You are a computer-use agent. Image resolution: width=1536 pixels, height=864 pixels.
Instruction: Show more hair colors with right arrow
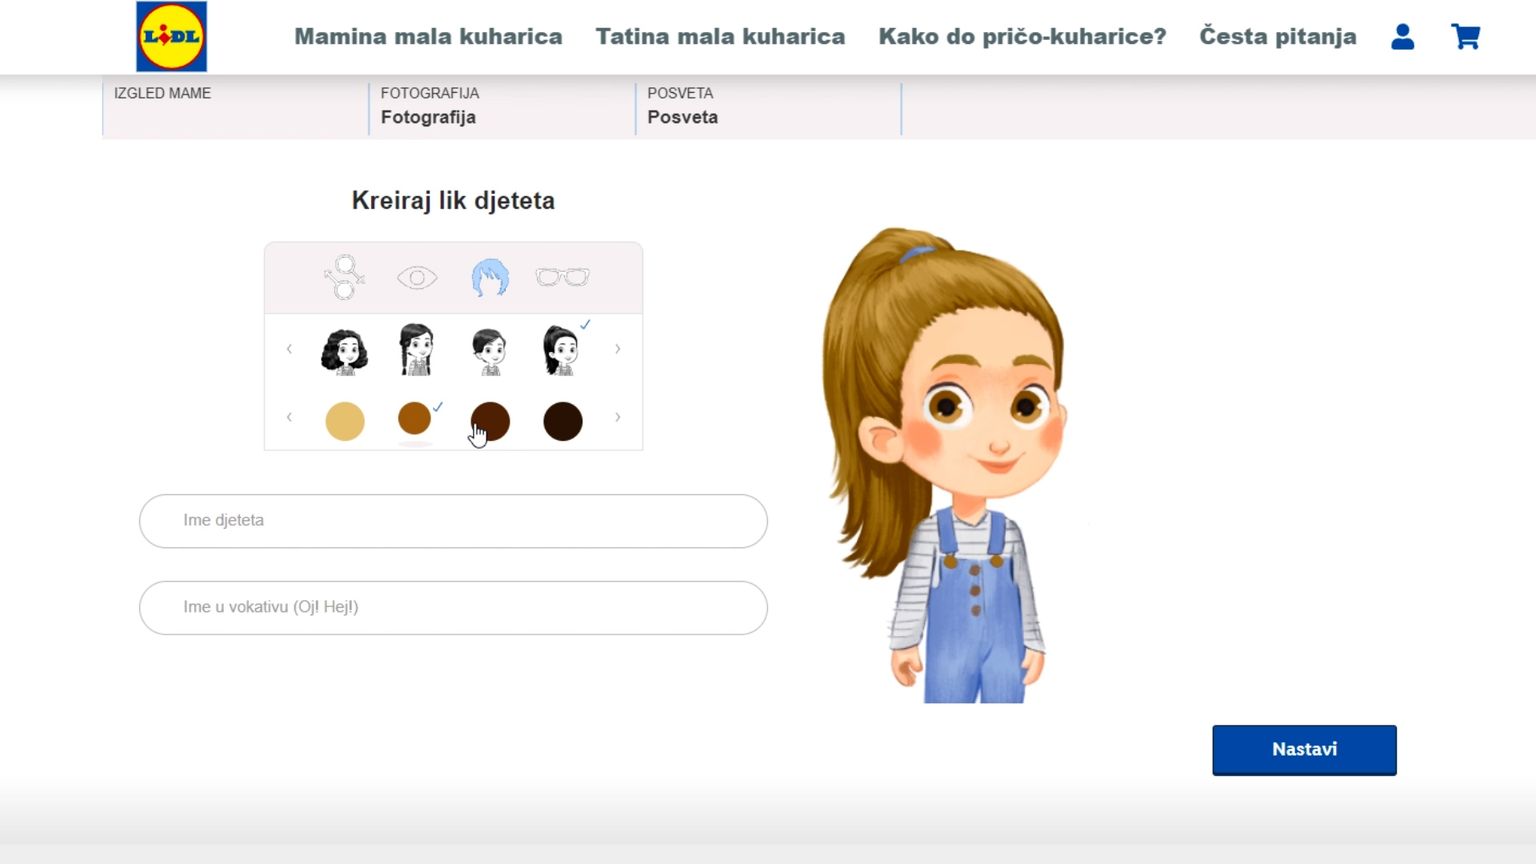pos(617,417)
